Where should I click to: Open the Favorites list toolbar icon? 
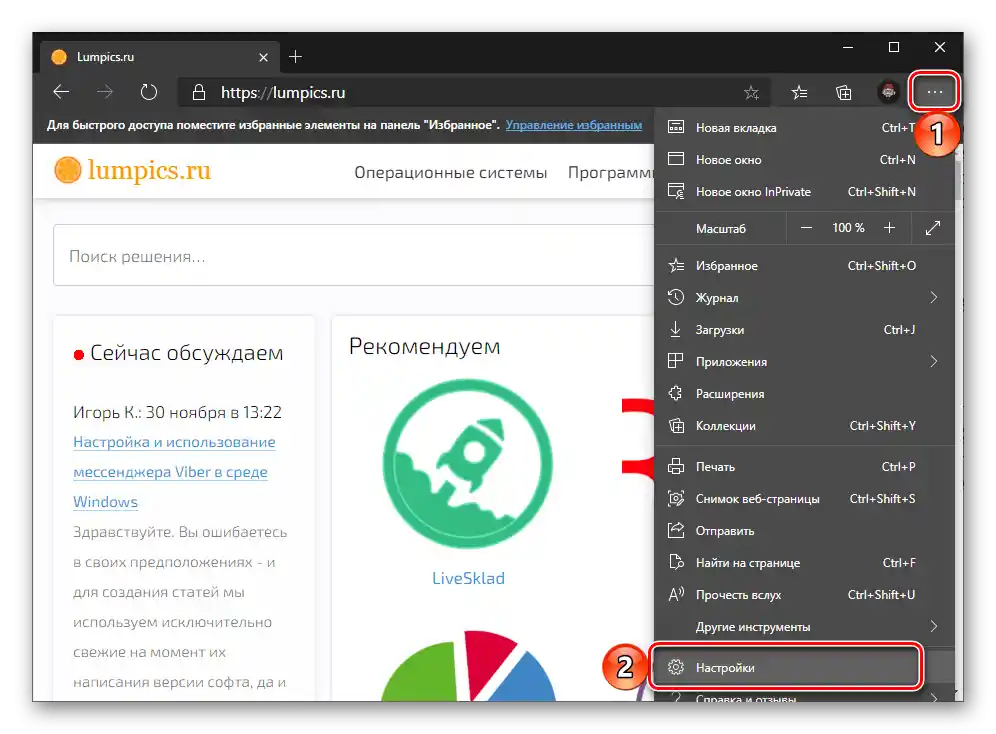click(800, 93)
